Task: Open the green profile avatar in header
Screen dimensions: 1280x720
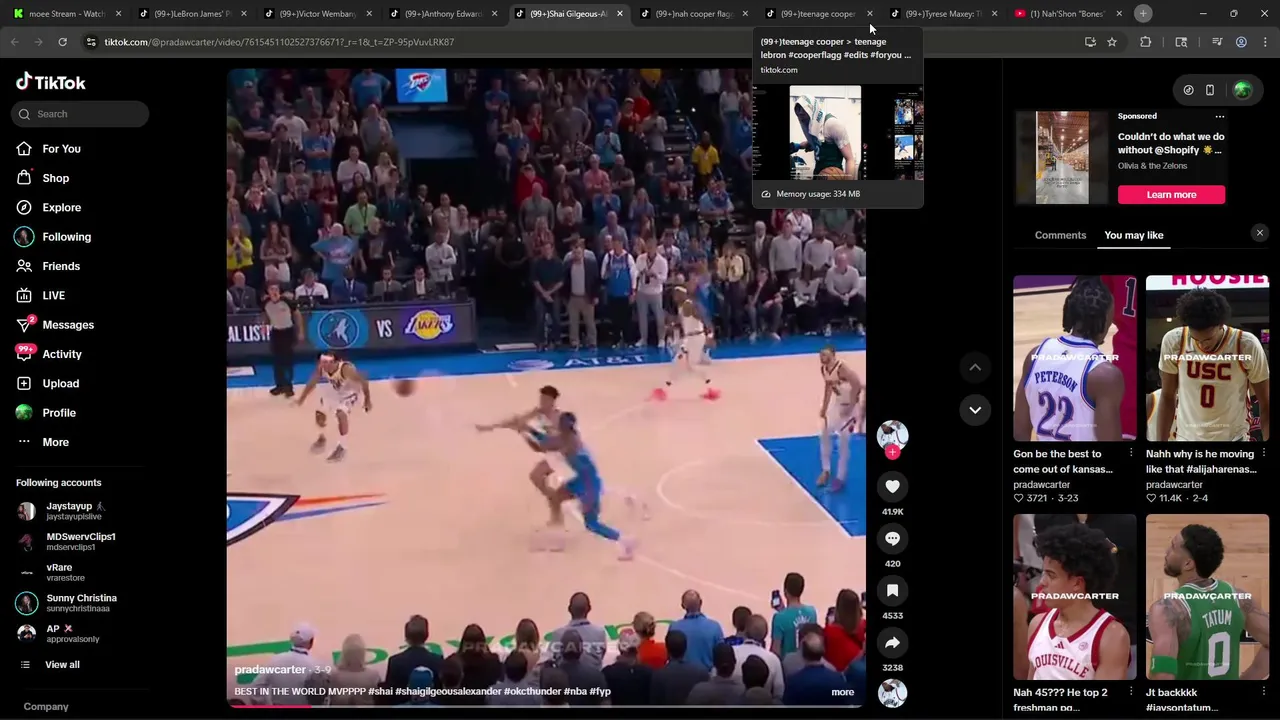Action: click(x=1242, y=90)
